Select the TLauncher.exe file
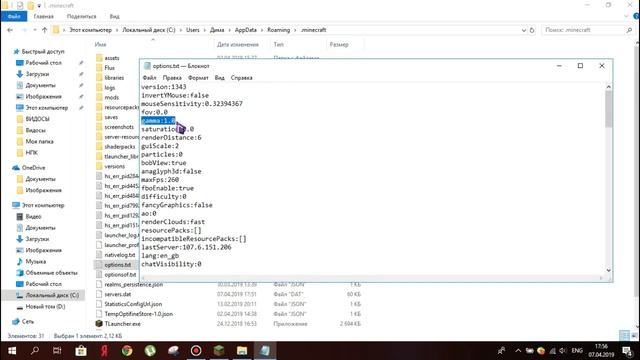Image resolution: width=640 pixels, height=360 pixels. coord(122,324)
